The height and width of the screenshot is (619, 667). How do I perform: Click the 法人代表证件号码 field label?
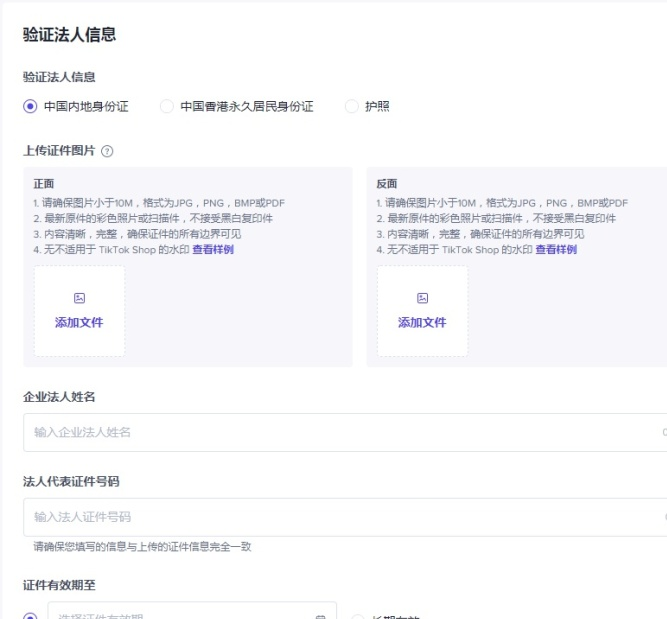point(71,482)
